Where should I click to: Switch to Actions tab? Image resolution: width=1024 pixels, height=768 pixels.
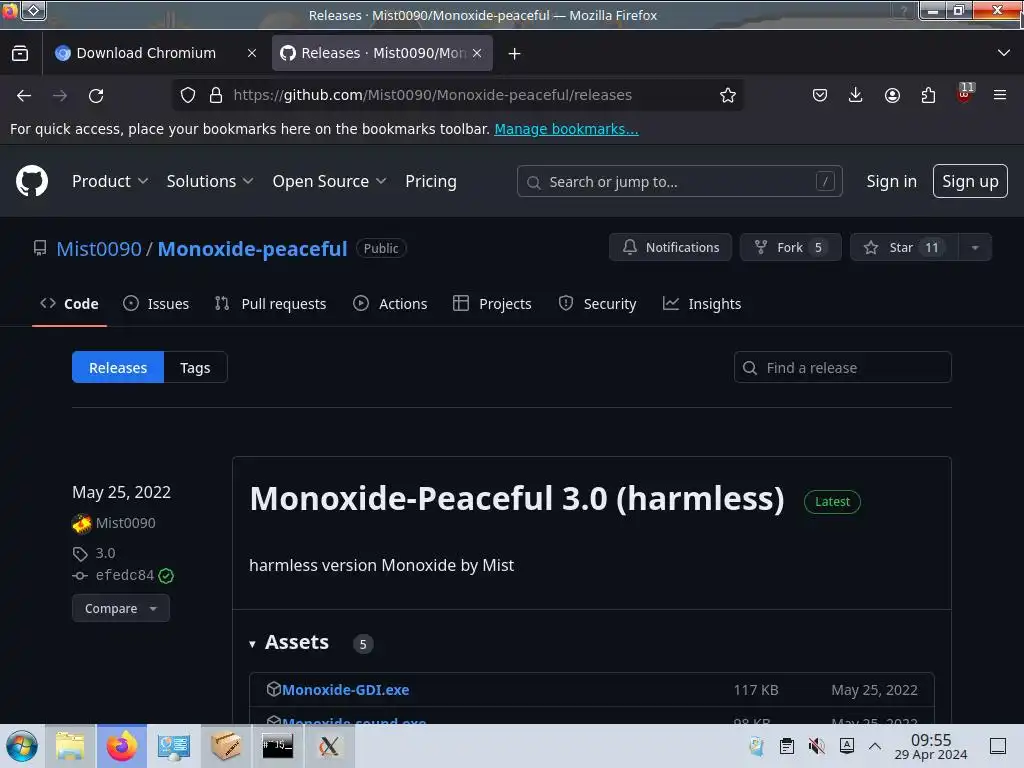pyautogui.click(x=390, y=304)
